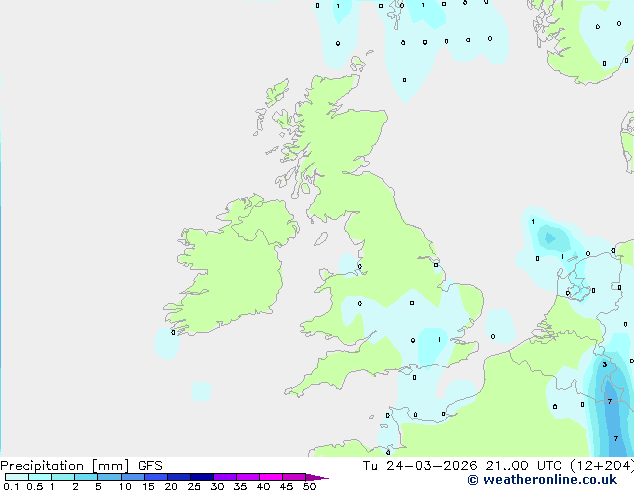Click the 25–30 mm navy legend swatch
The width and height of the screenshot is (634, 490).
coord(202,477)
